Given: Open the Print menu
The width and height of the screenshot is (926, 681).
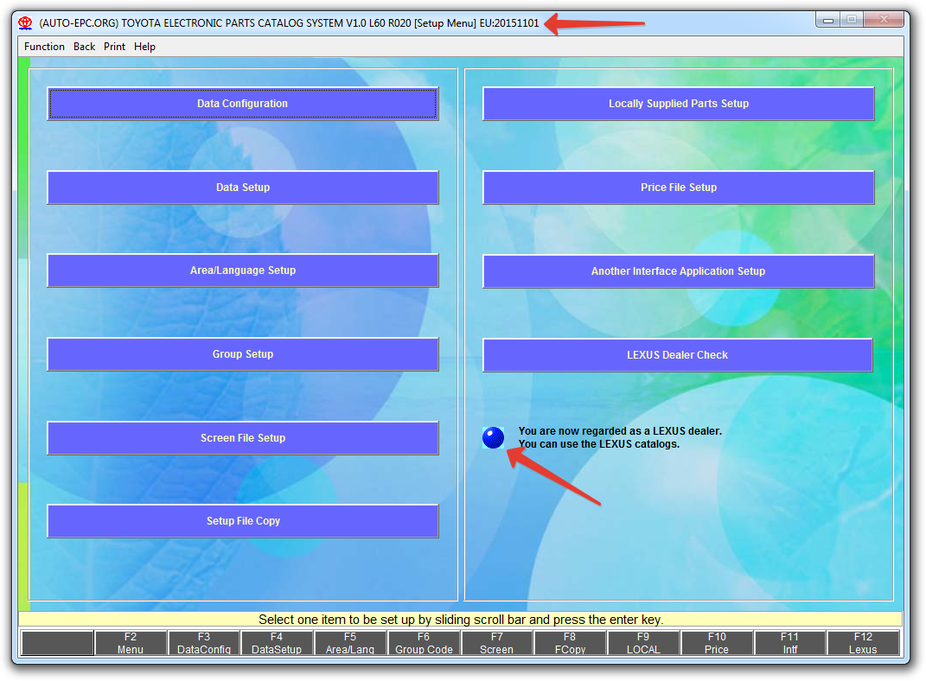Looking at the screenshot, I should coord(114,47).
